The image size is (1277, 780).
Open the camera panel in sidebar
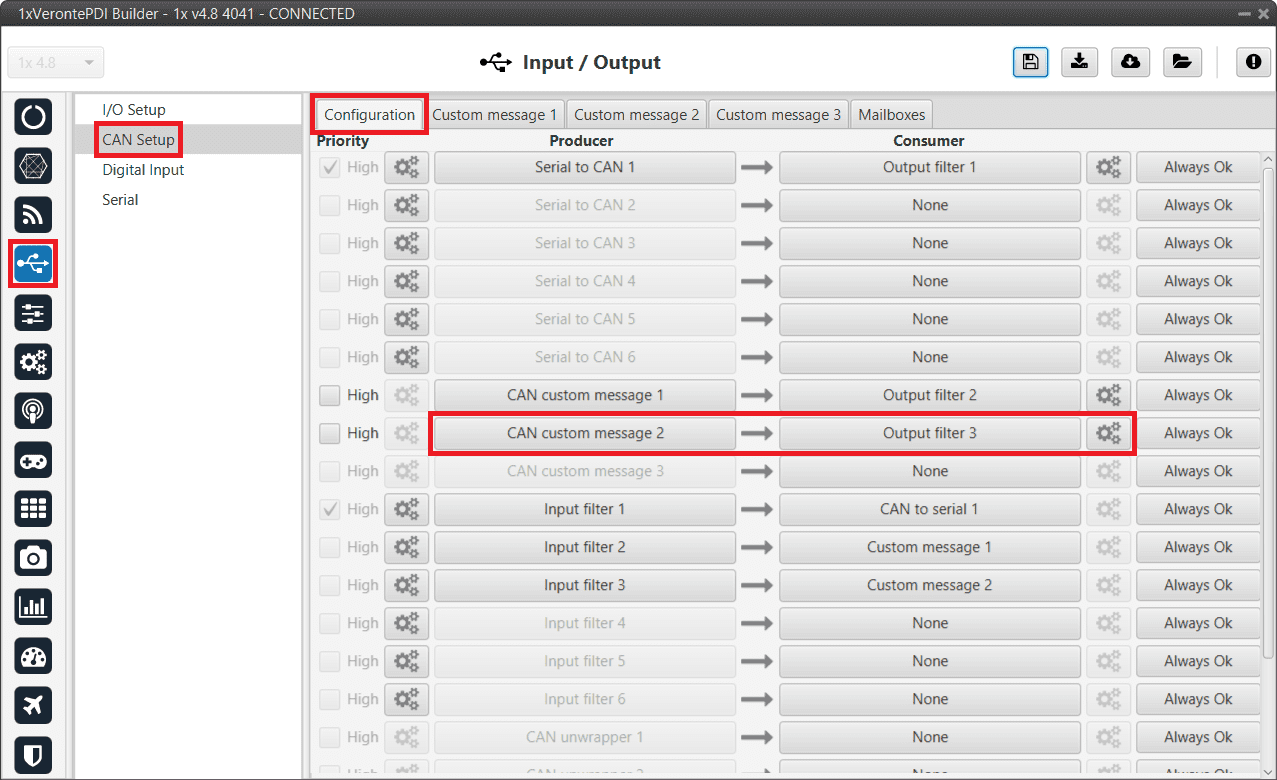pyautogui.click(x=33, y=558)
